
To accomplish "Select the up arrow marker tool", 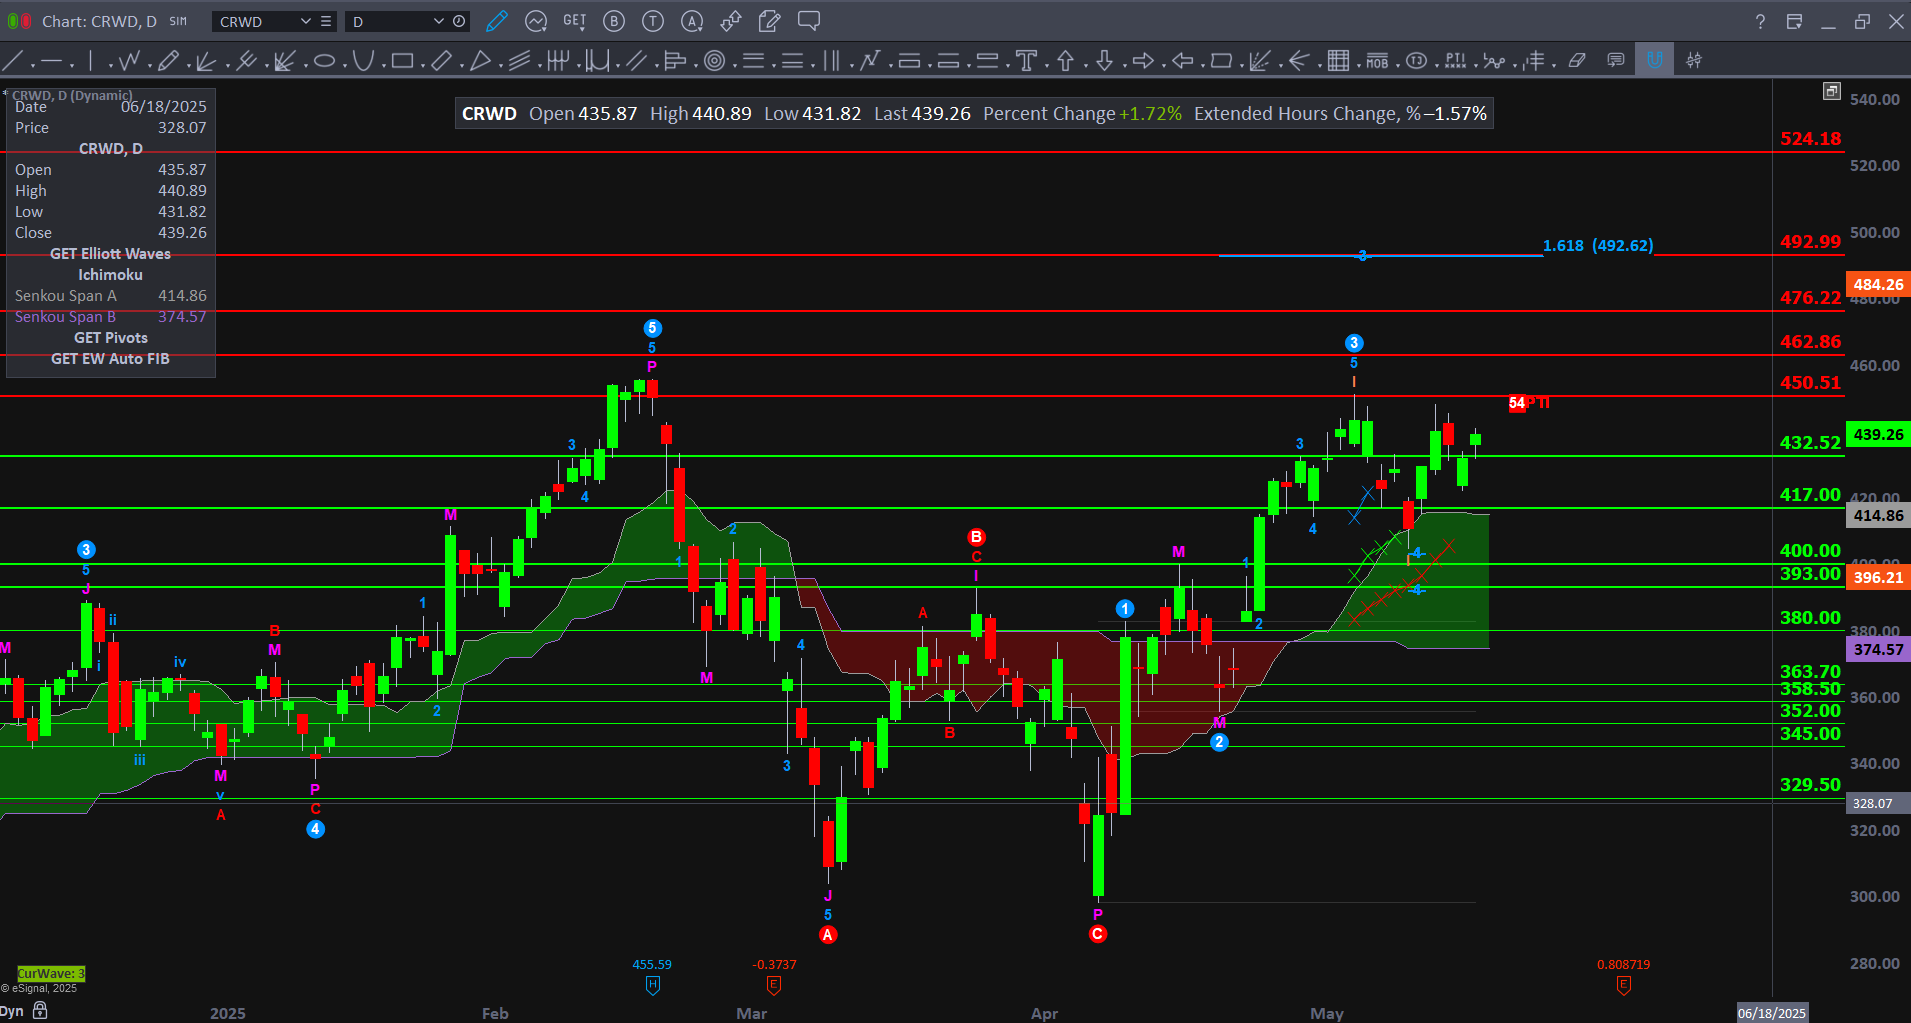I will click(1065, 61).
